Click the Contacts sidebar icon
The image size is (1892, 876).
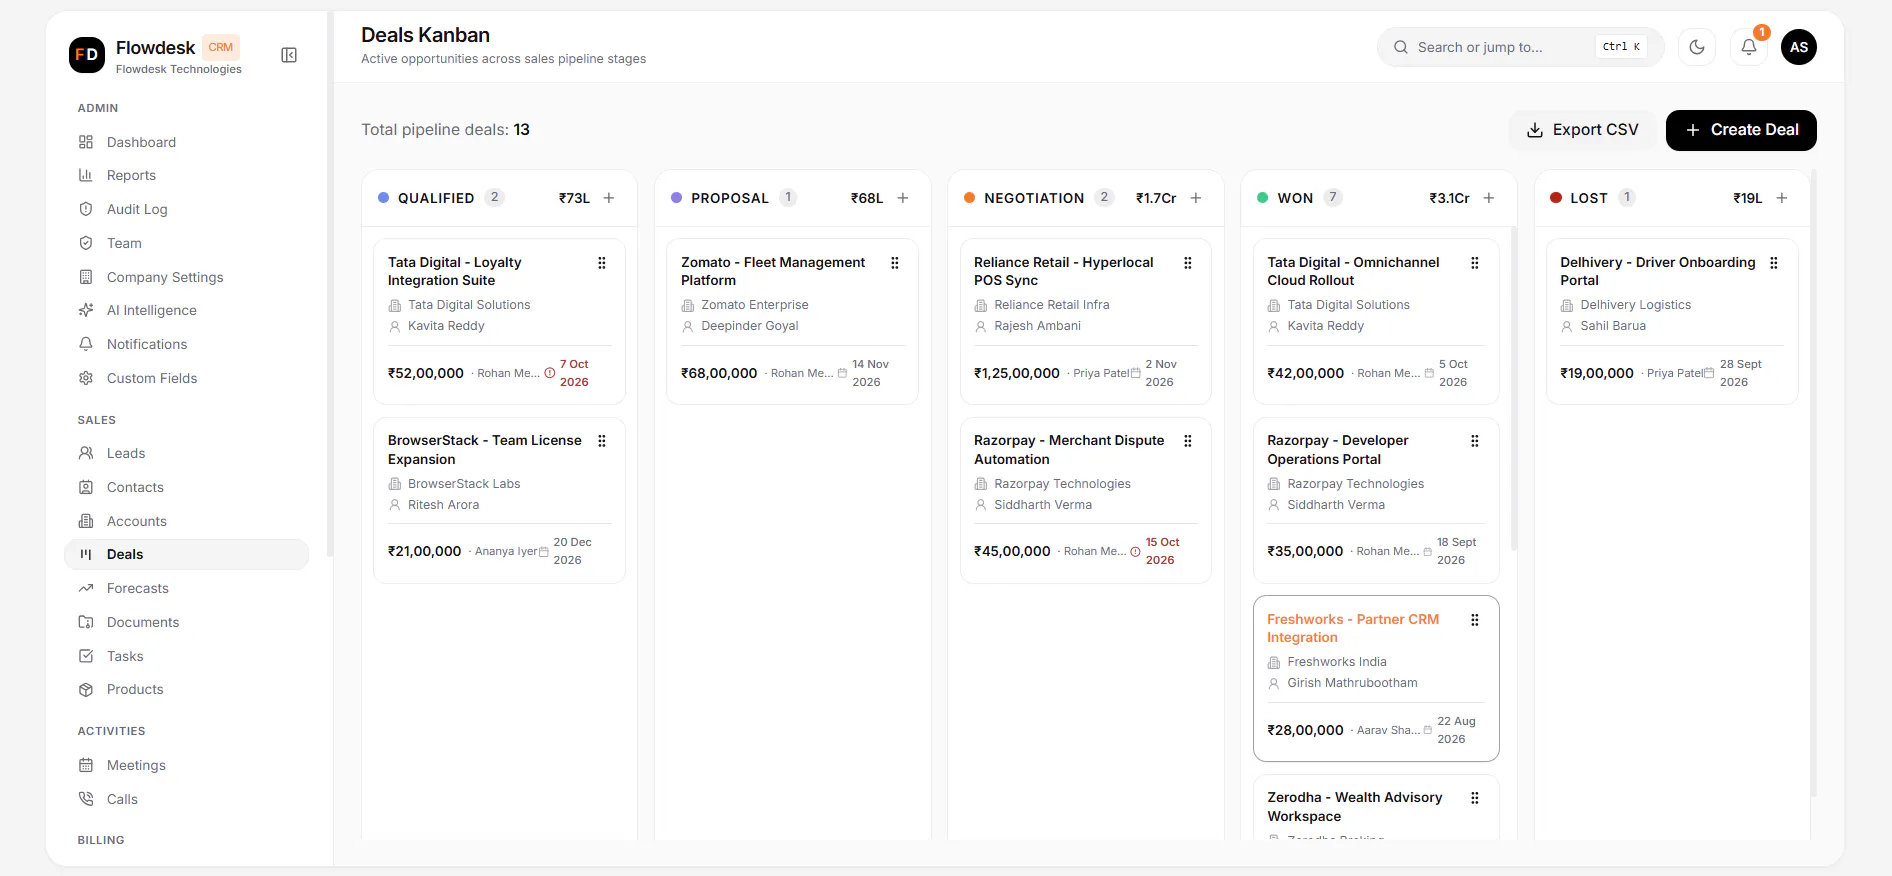(x=86, y=487)
